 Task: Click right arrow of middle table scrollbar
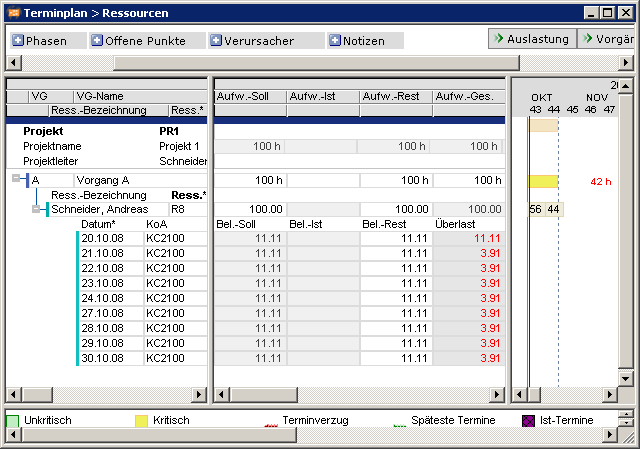[x=497, y=394]
